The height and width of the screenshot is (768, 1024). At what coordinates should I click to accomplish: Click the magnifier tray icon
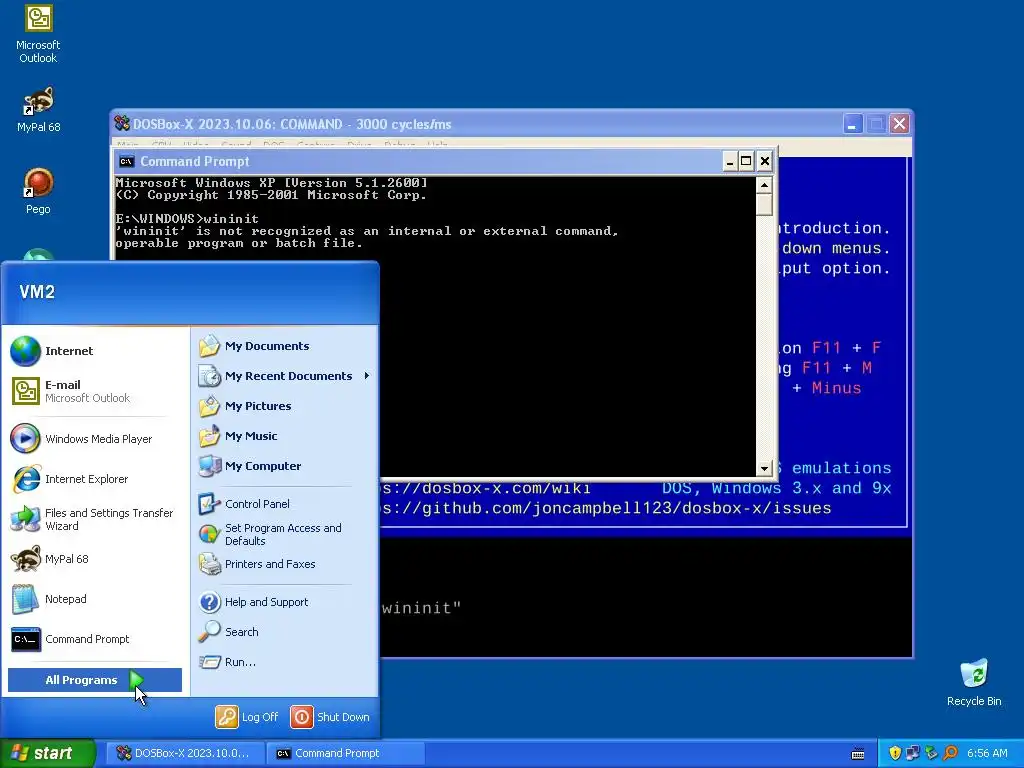pyautogui.click(x=950, y=753)
